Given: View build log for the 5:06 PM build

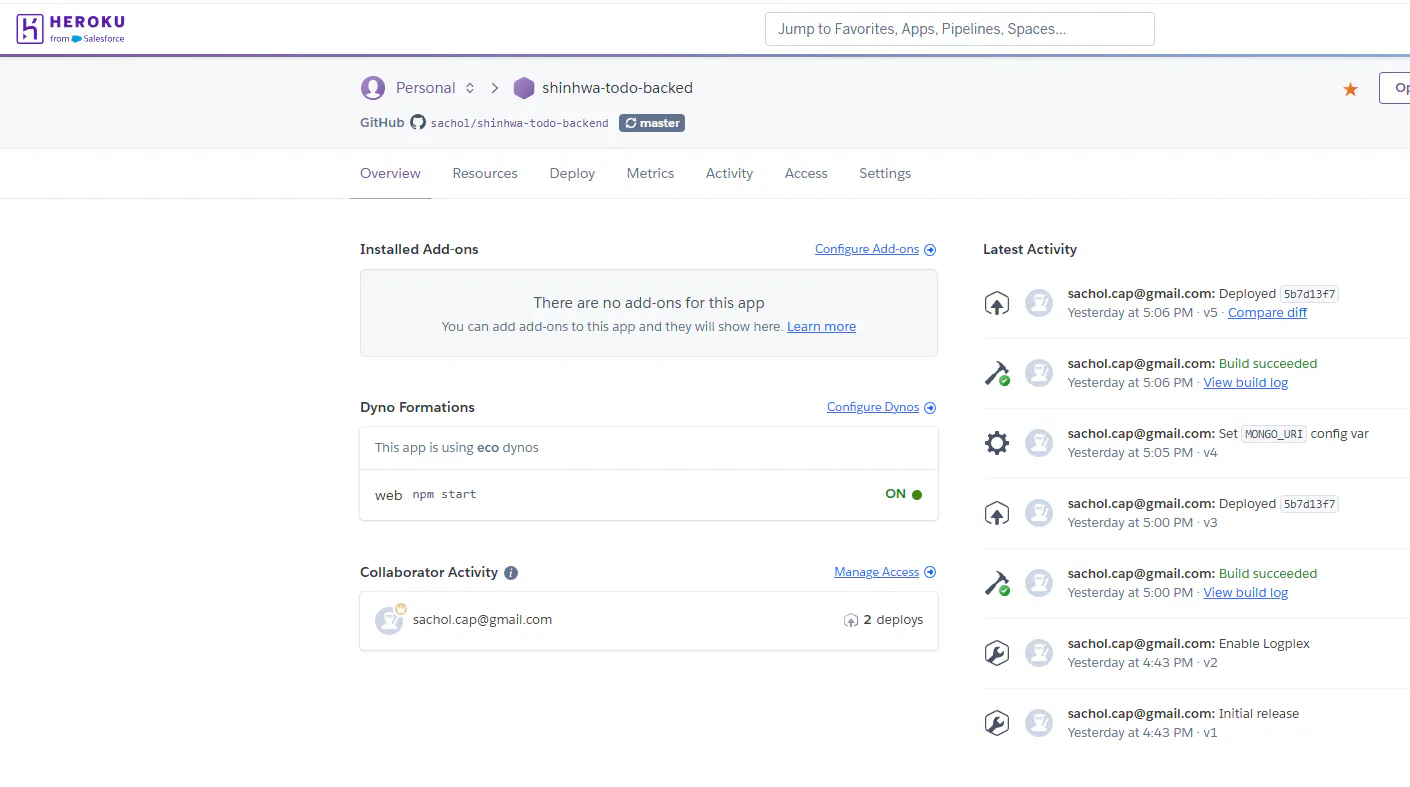Looking at the screenshot, I should coord(1245,383).
